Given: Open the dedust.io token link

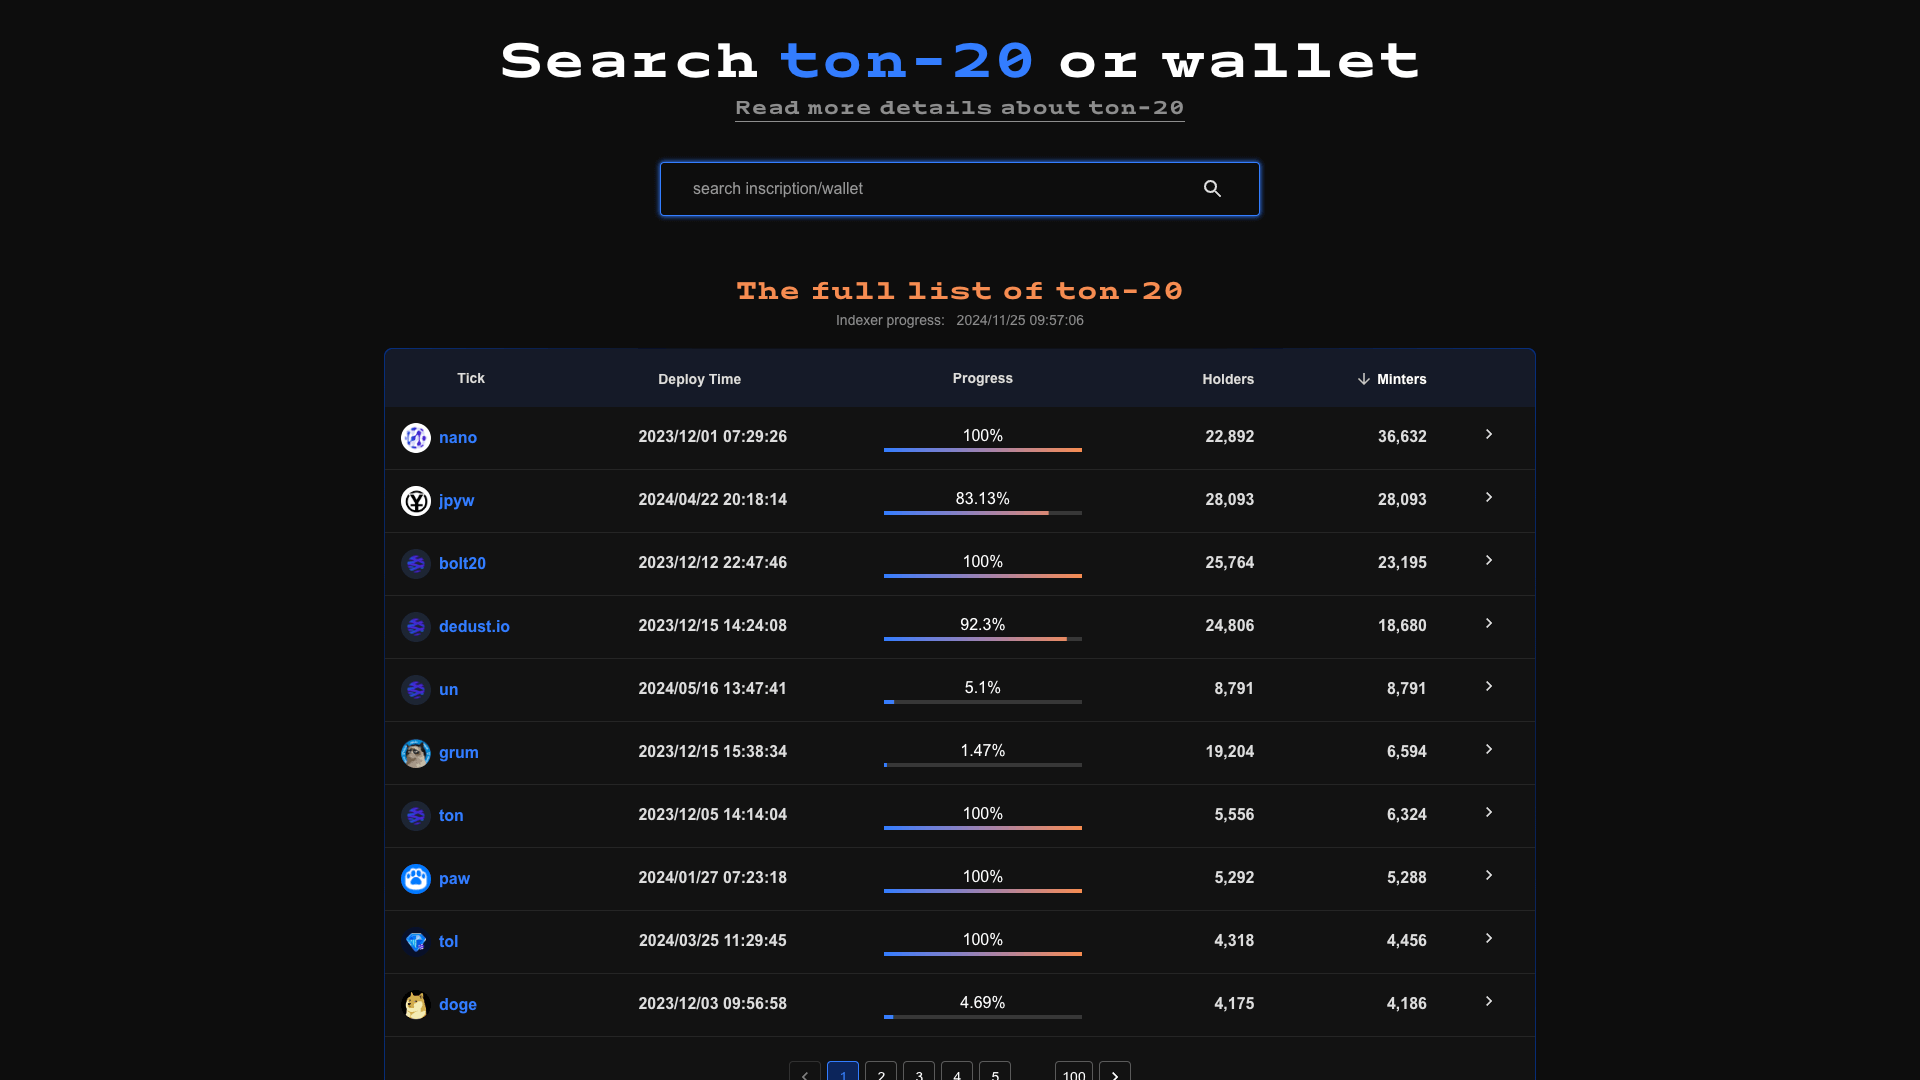Looking at the screenshot, I should [474, 627].
